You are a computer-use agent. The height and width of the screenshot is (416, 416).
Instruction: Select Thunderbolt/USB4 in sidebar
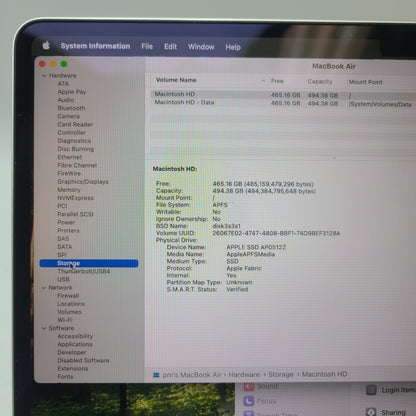point(84,271)
